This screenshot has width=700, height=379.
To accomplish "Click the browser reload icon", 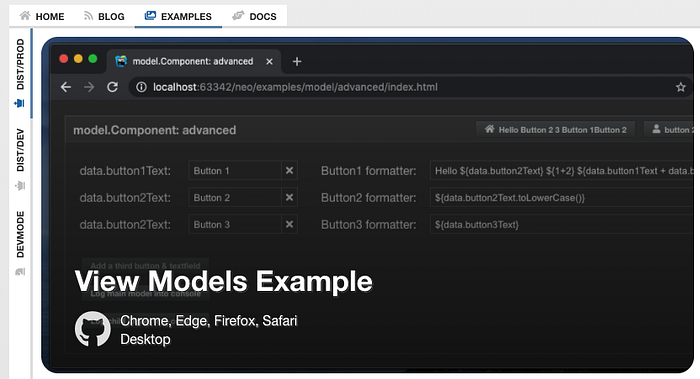I will 112,87.
